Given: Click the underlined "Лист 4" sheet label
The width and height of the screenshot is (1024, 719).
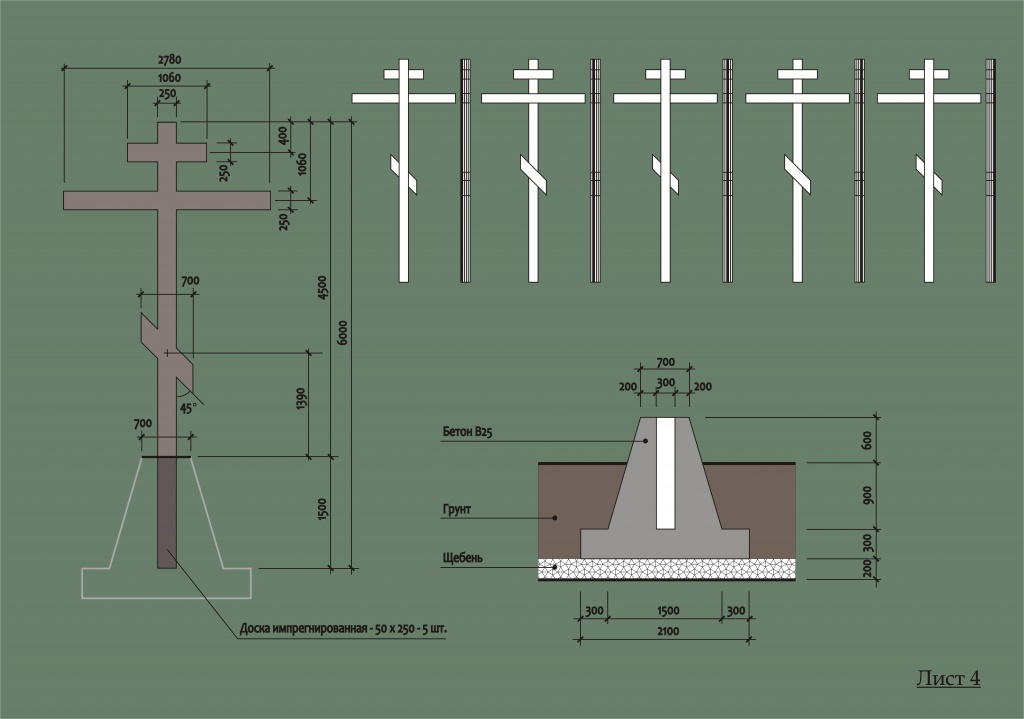Looking at the screenshot, I should coord(947,678).
